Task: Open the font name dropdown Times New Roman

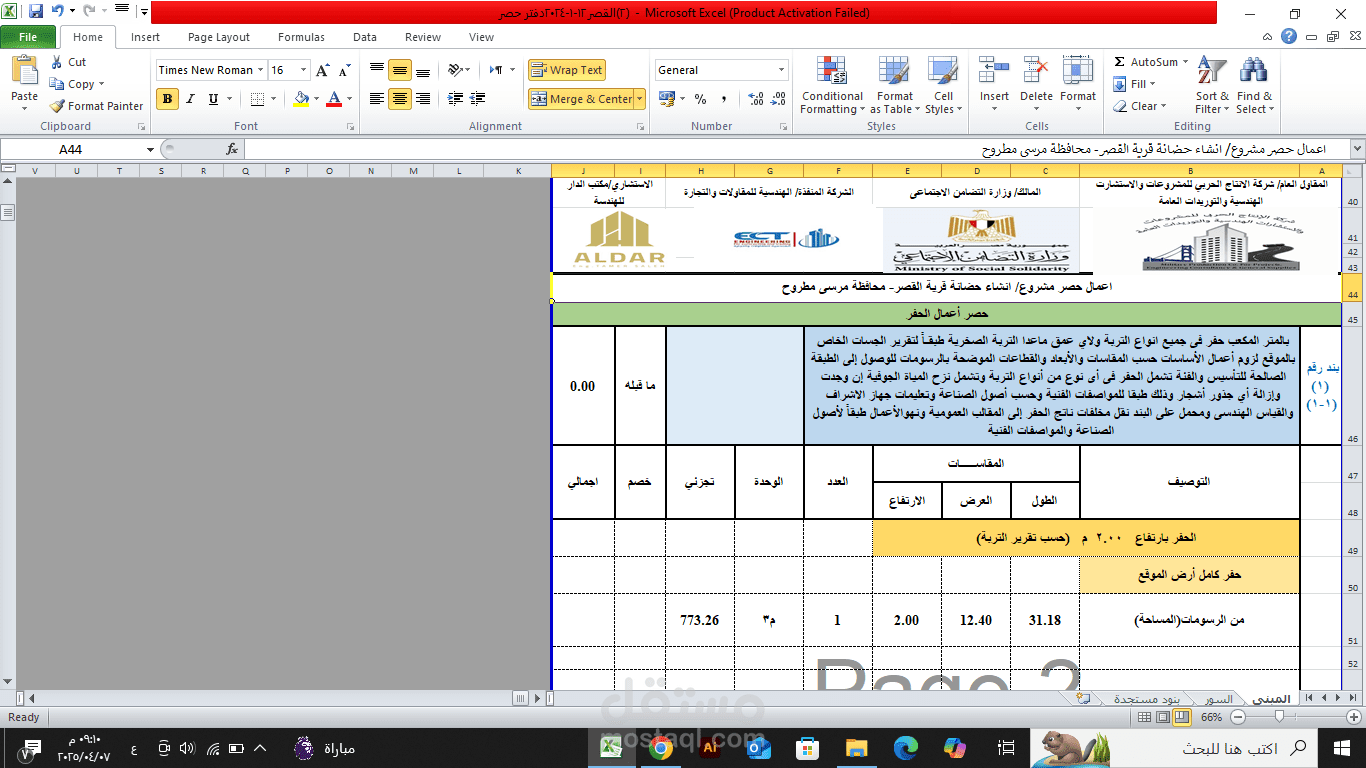Action: pos(261,70)
